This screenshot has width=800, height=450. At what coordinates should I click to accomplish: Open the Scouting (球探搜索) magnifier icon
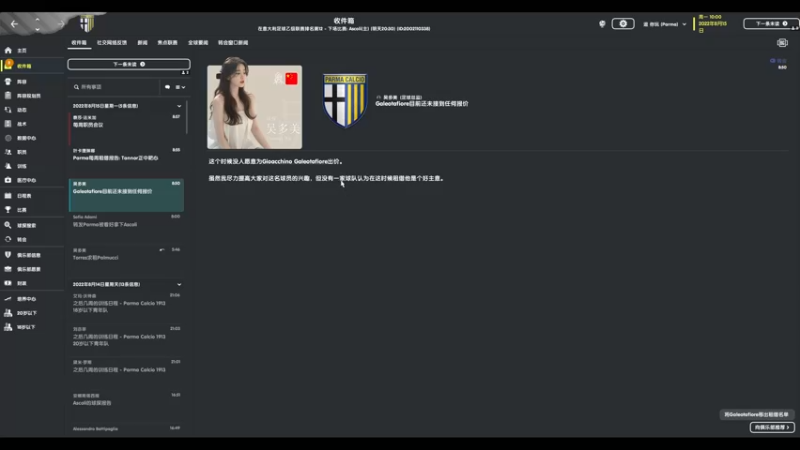tap(8, 225)
